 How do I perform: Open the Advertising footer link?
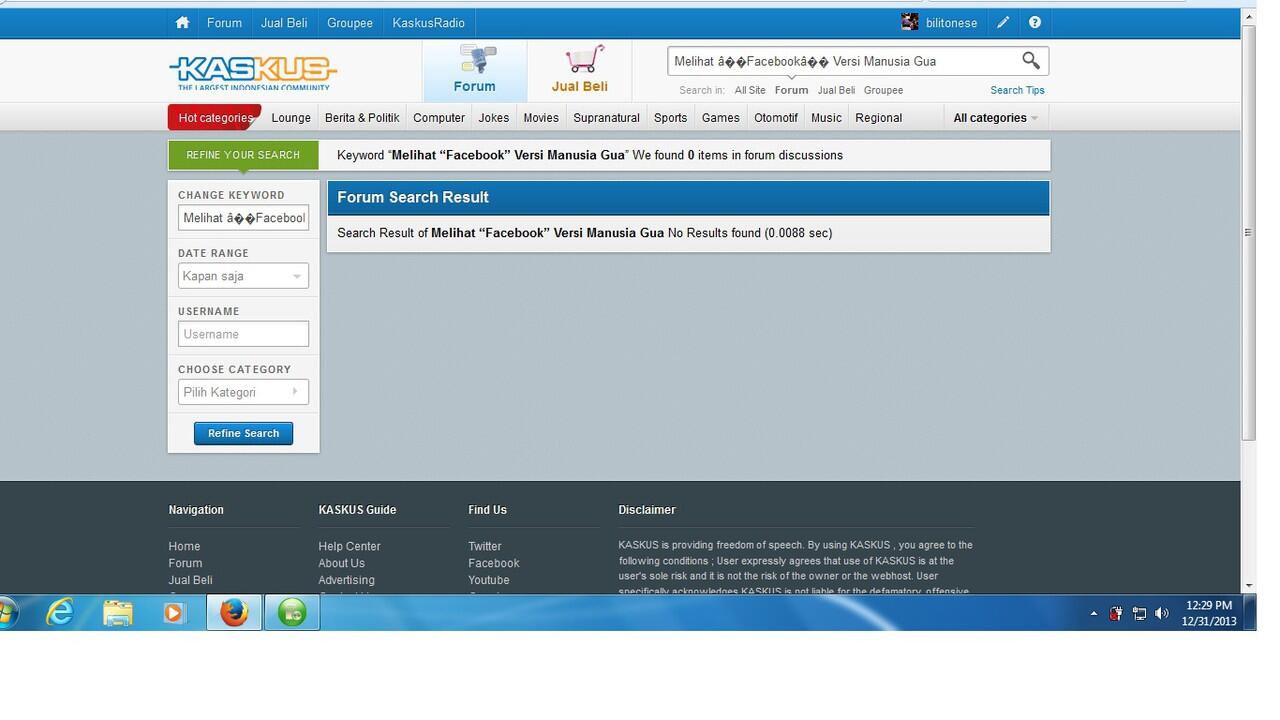(x=346, y=580)
